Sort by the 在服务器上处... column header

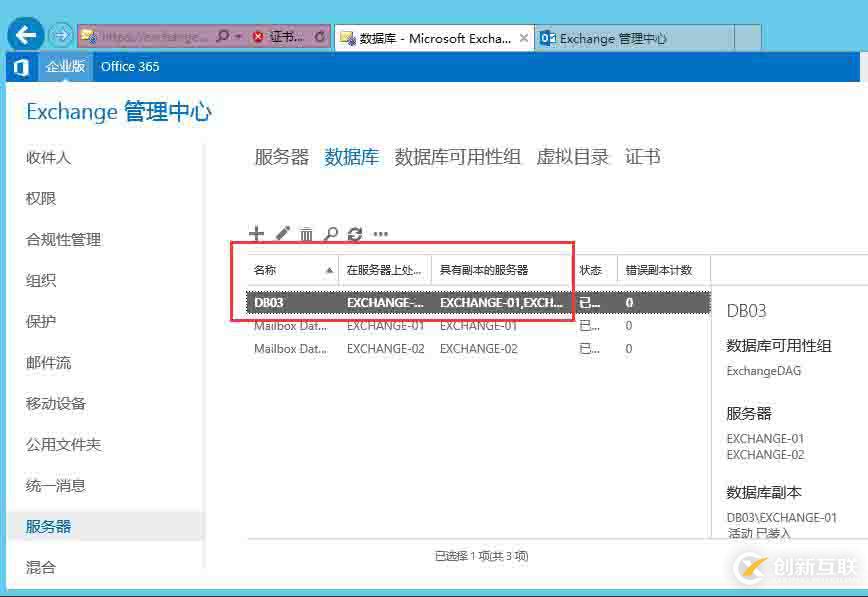click(x=385, y=270)
